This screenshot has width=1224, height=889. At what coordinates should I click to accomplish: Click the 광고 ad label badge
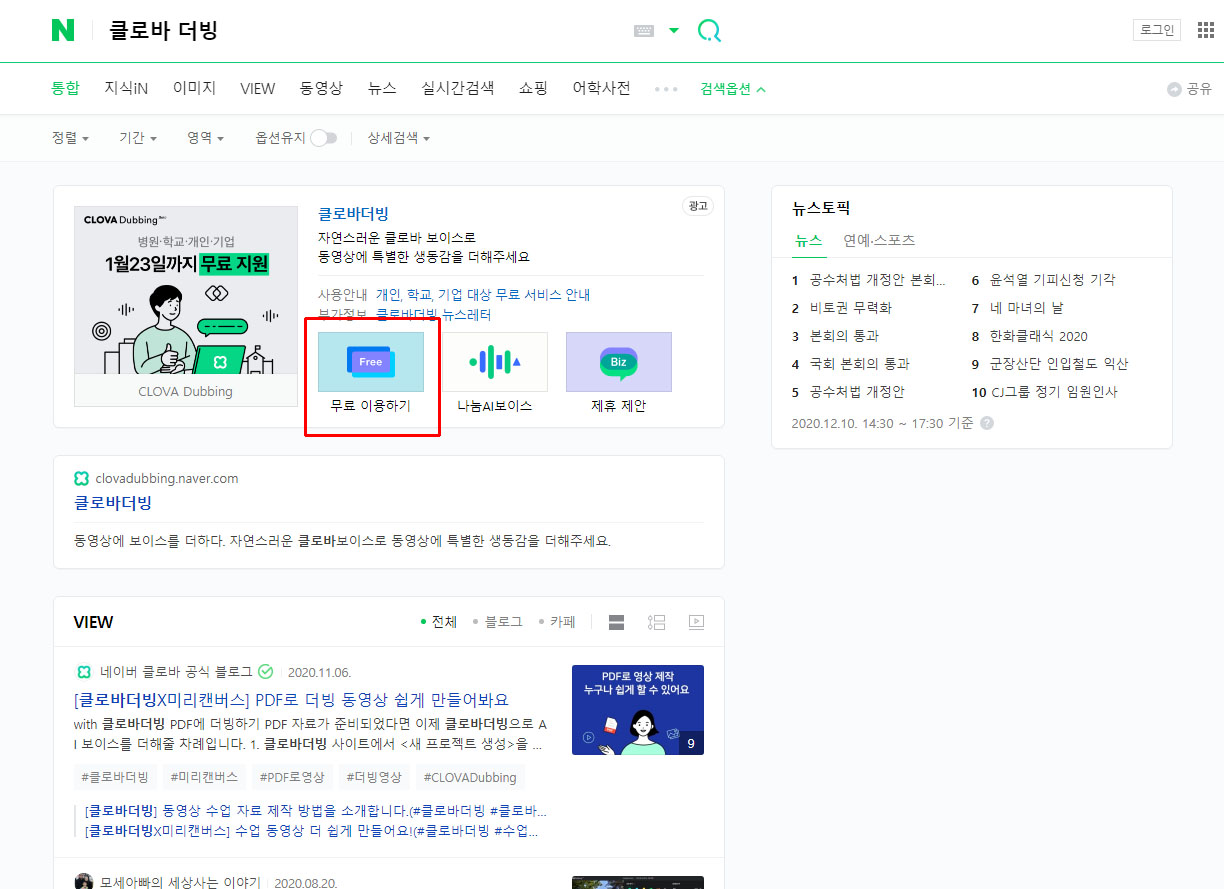(x=698, y=206)
